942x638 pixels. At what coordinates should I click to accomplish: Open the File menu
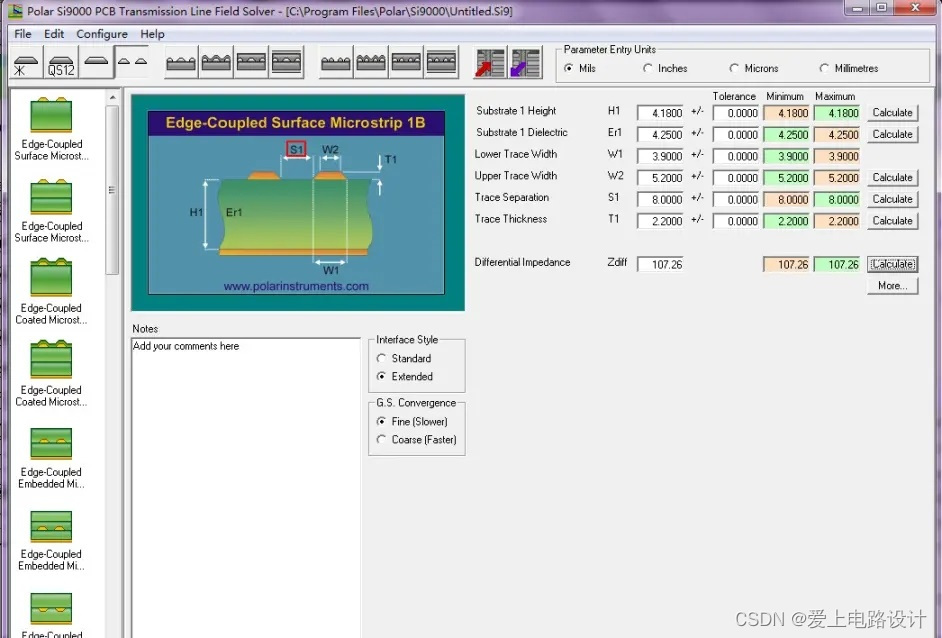pos(23,34)
